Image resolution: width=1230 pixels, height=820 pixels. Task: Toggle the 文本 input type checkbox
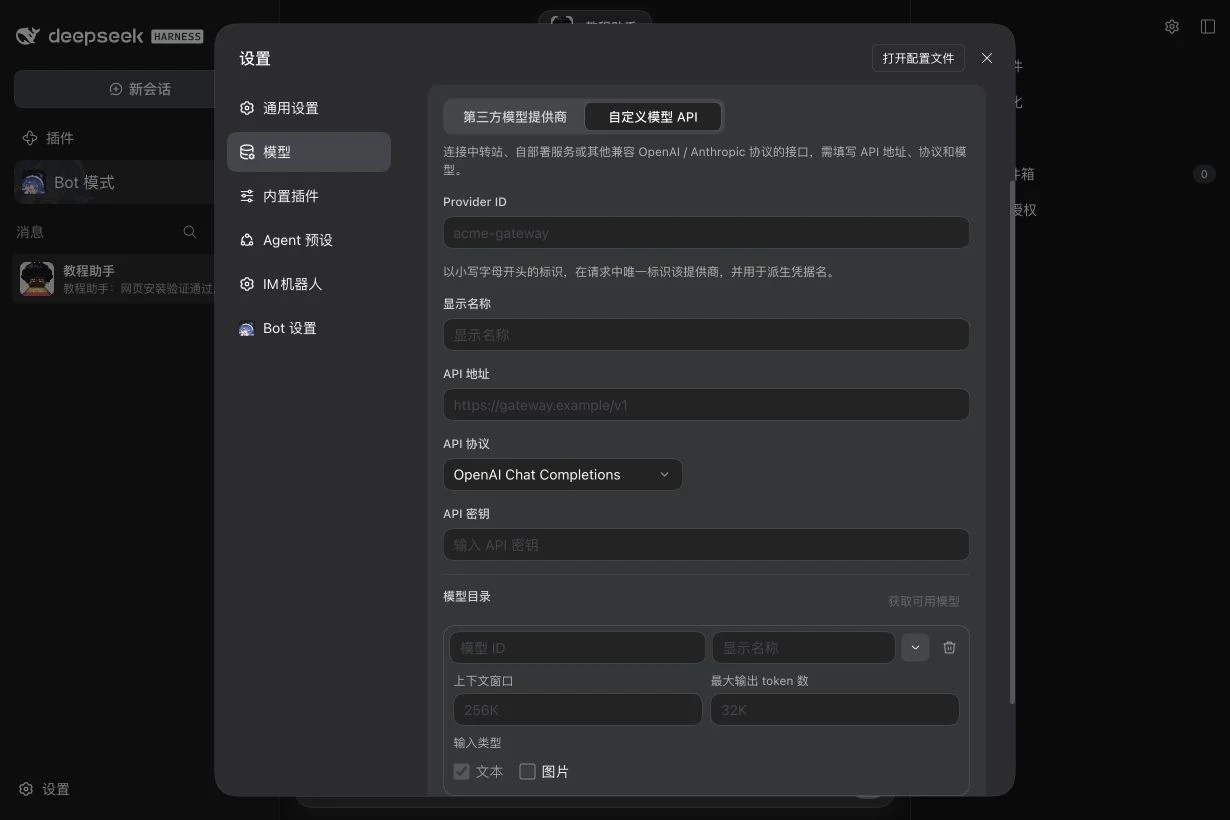point(461,772)
